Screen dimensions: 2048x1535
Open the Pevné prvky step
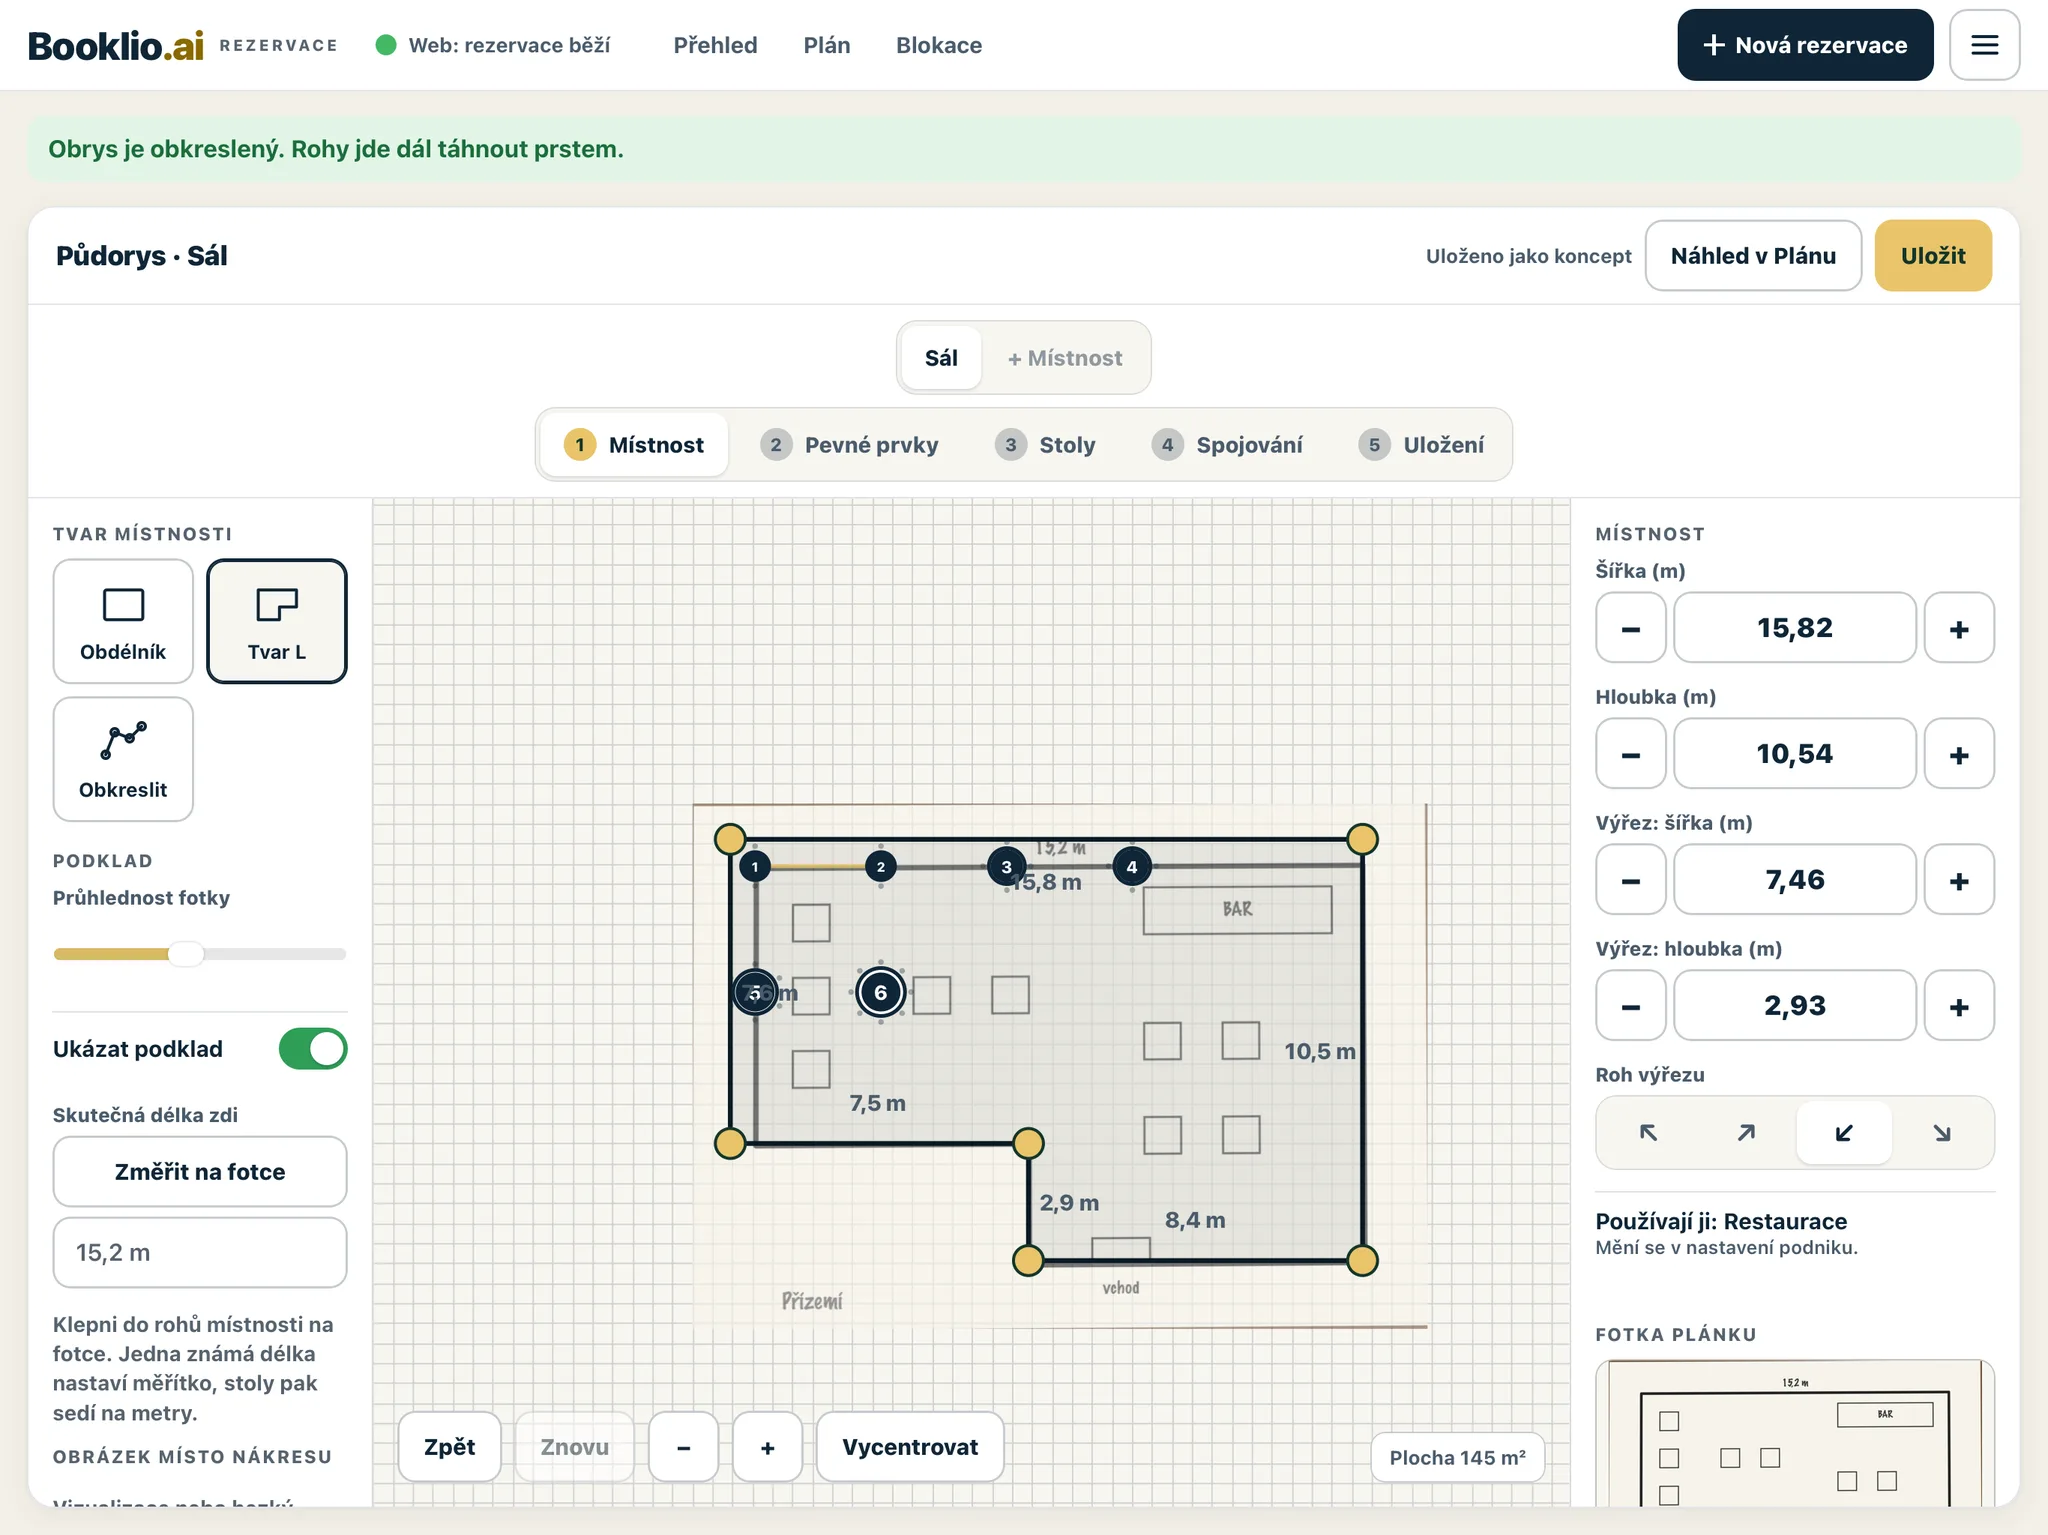click(x=849, y=445)
